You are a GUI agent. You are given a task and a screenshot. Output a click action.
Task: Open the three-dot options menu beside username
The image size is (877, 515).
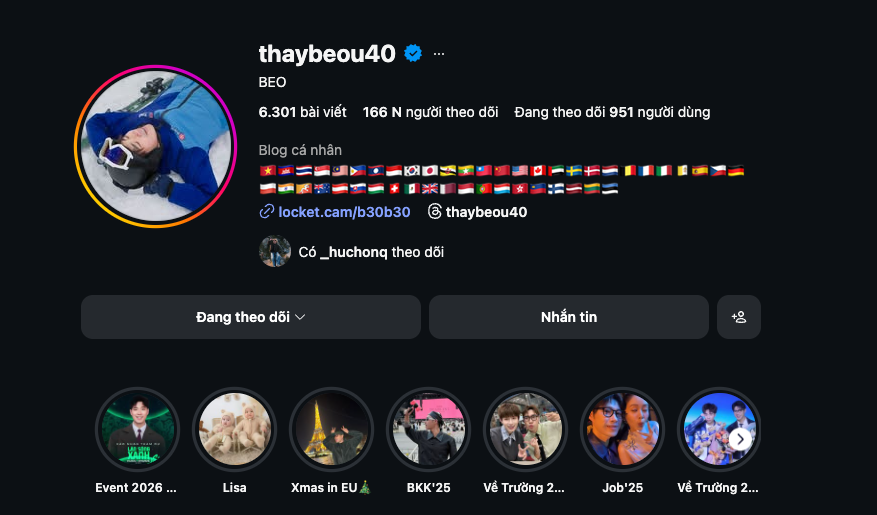(438, 54)
